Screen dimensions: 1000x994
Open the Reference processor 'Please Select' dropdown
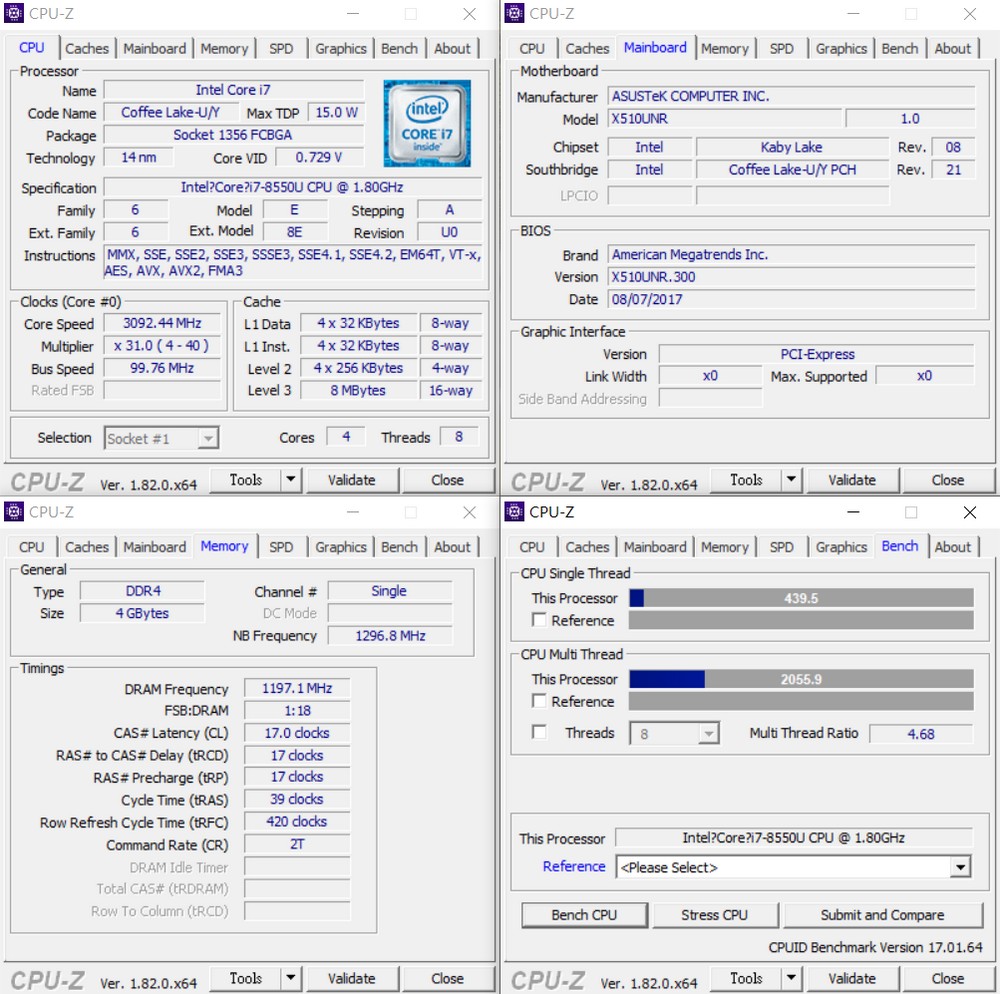[794, 867]
